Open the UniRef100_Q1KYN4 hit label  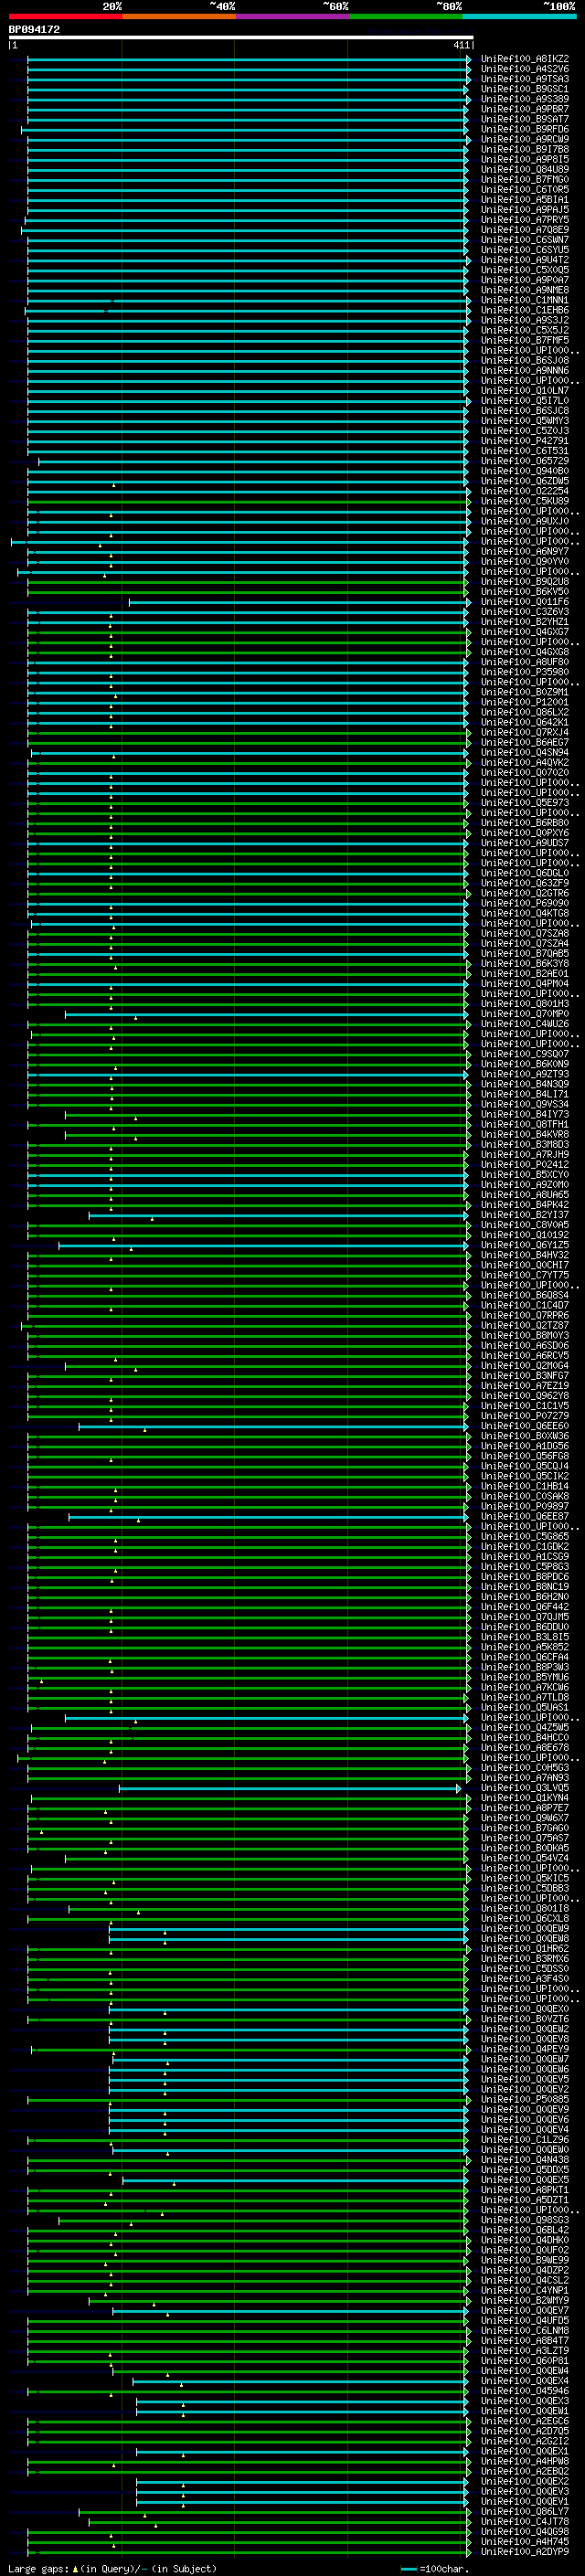click(x=524, y=1798)
